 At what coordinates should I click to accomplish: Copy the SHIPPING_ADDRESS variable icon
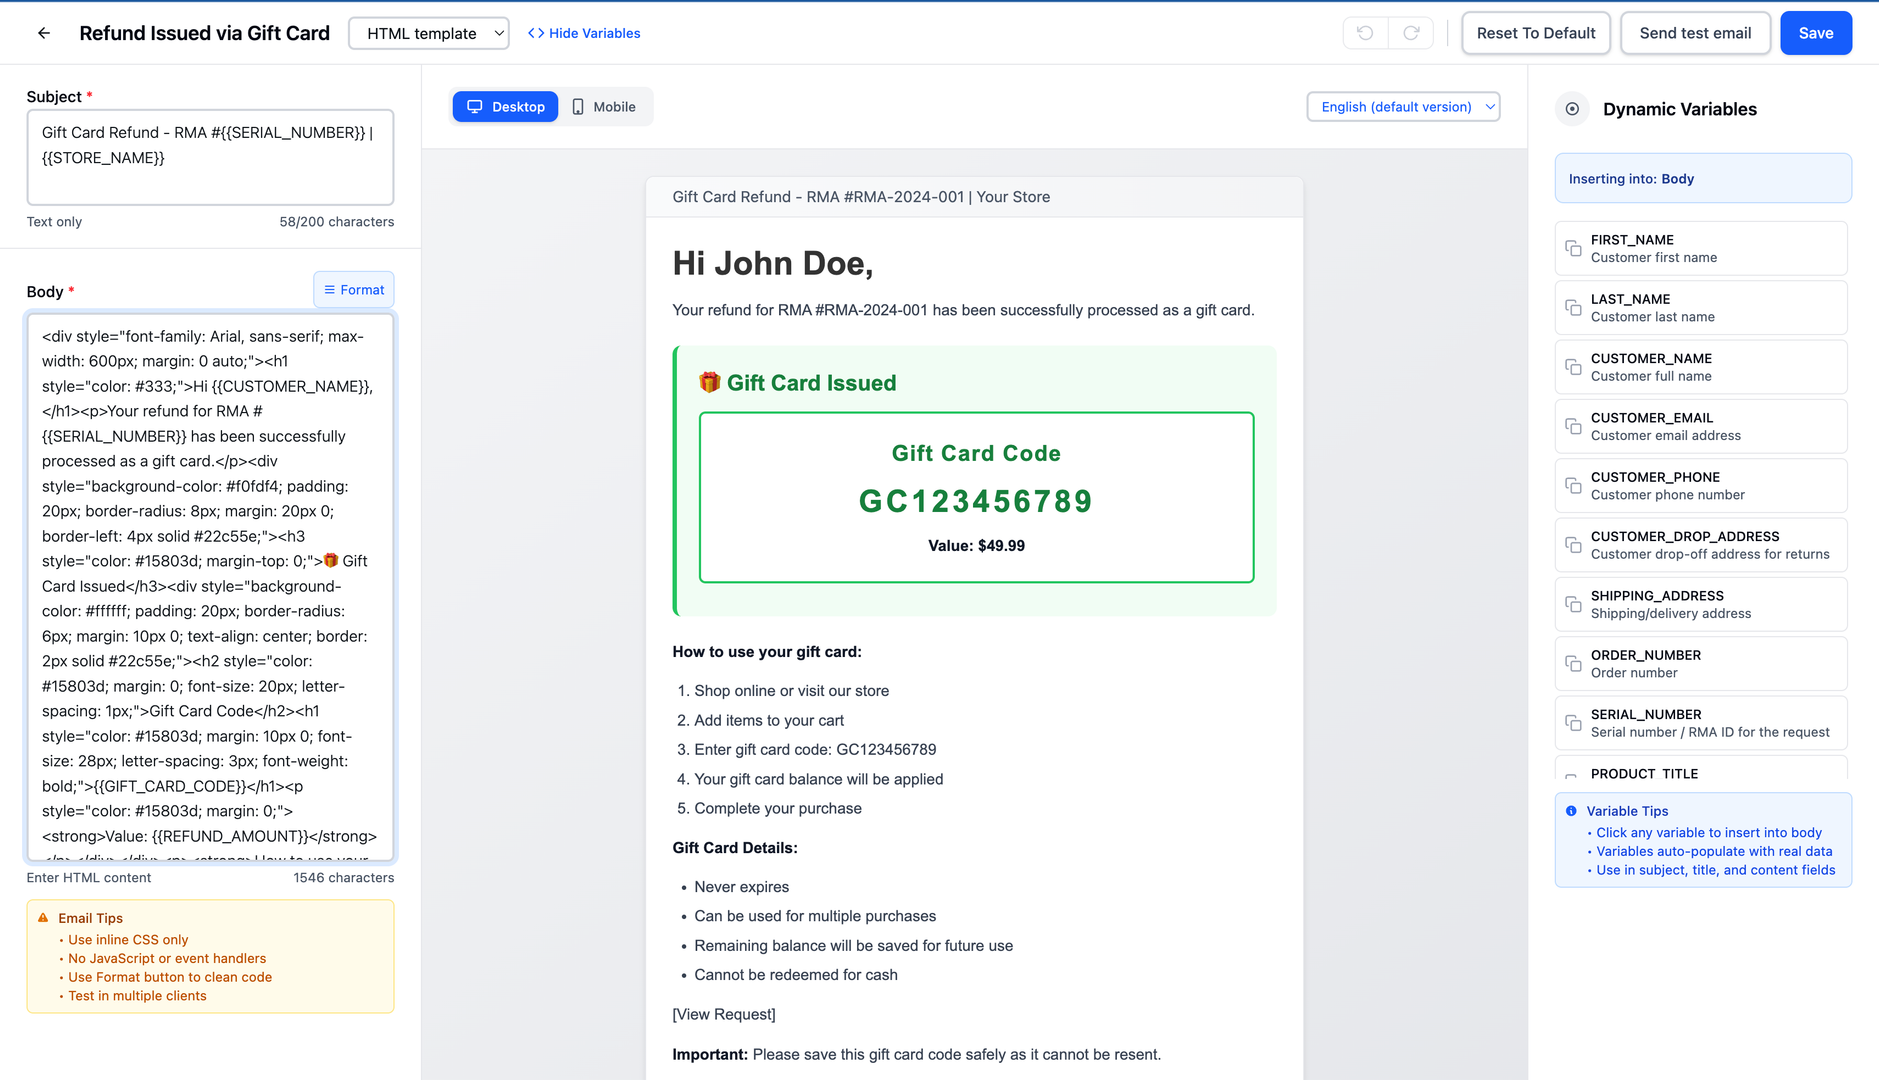click(1573, 604)
